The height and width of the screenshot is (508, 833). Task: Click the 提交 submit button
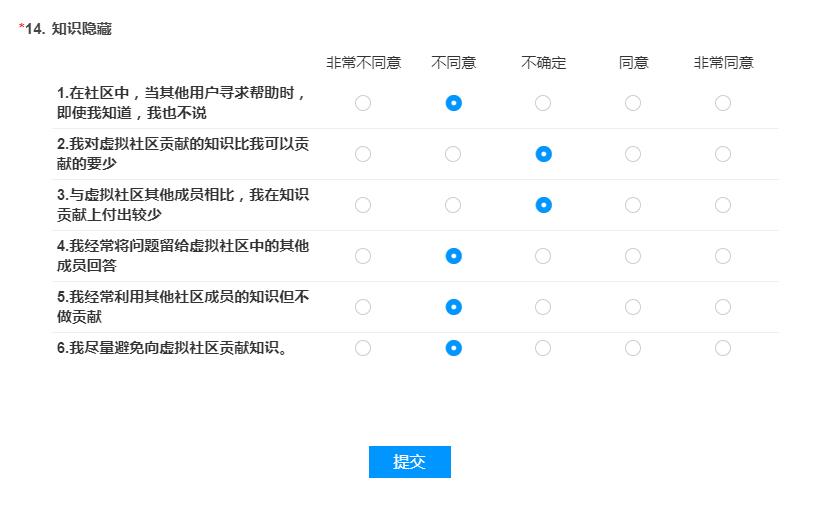coord(410,462)
